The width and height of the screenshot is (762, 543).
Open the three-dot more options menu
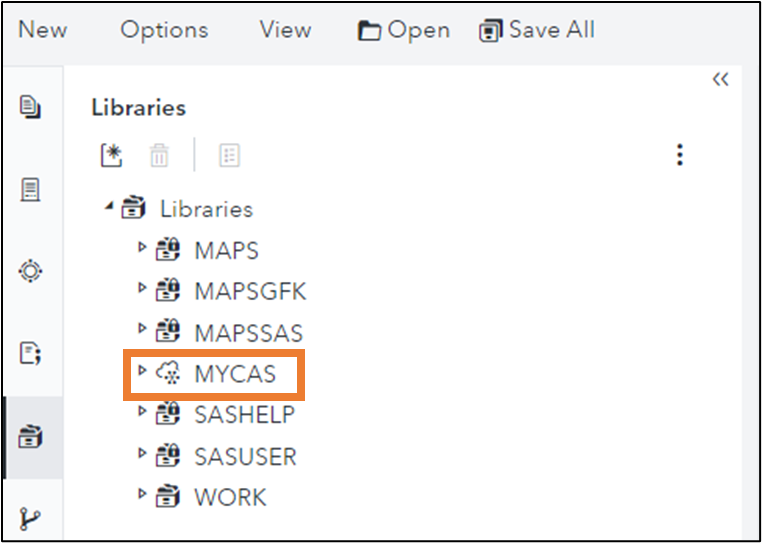pyautogui.click(x=680, y=155)
